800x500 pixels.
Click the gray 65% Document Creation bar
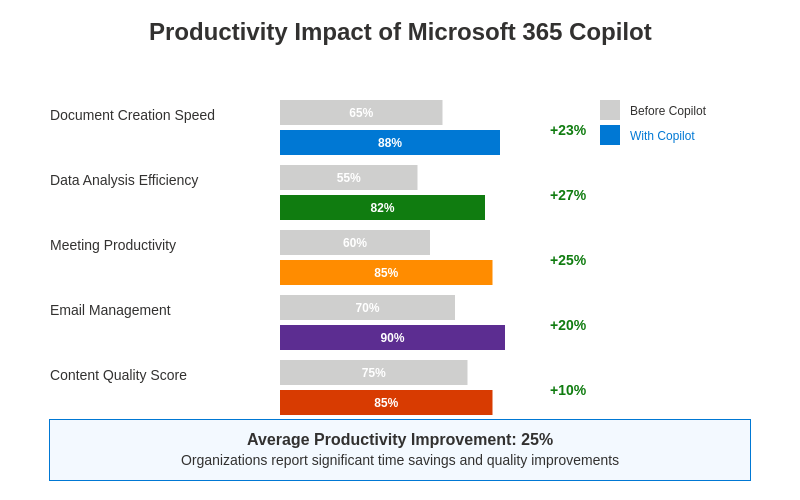[x=361, y=113]
